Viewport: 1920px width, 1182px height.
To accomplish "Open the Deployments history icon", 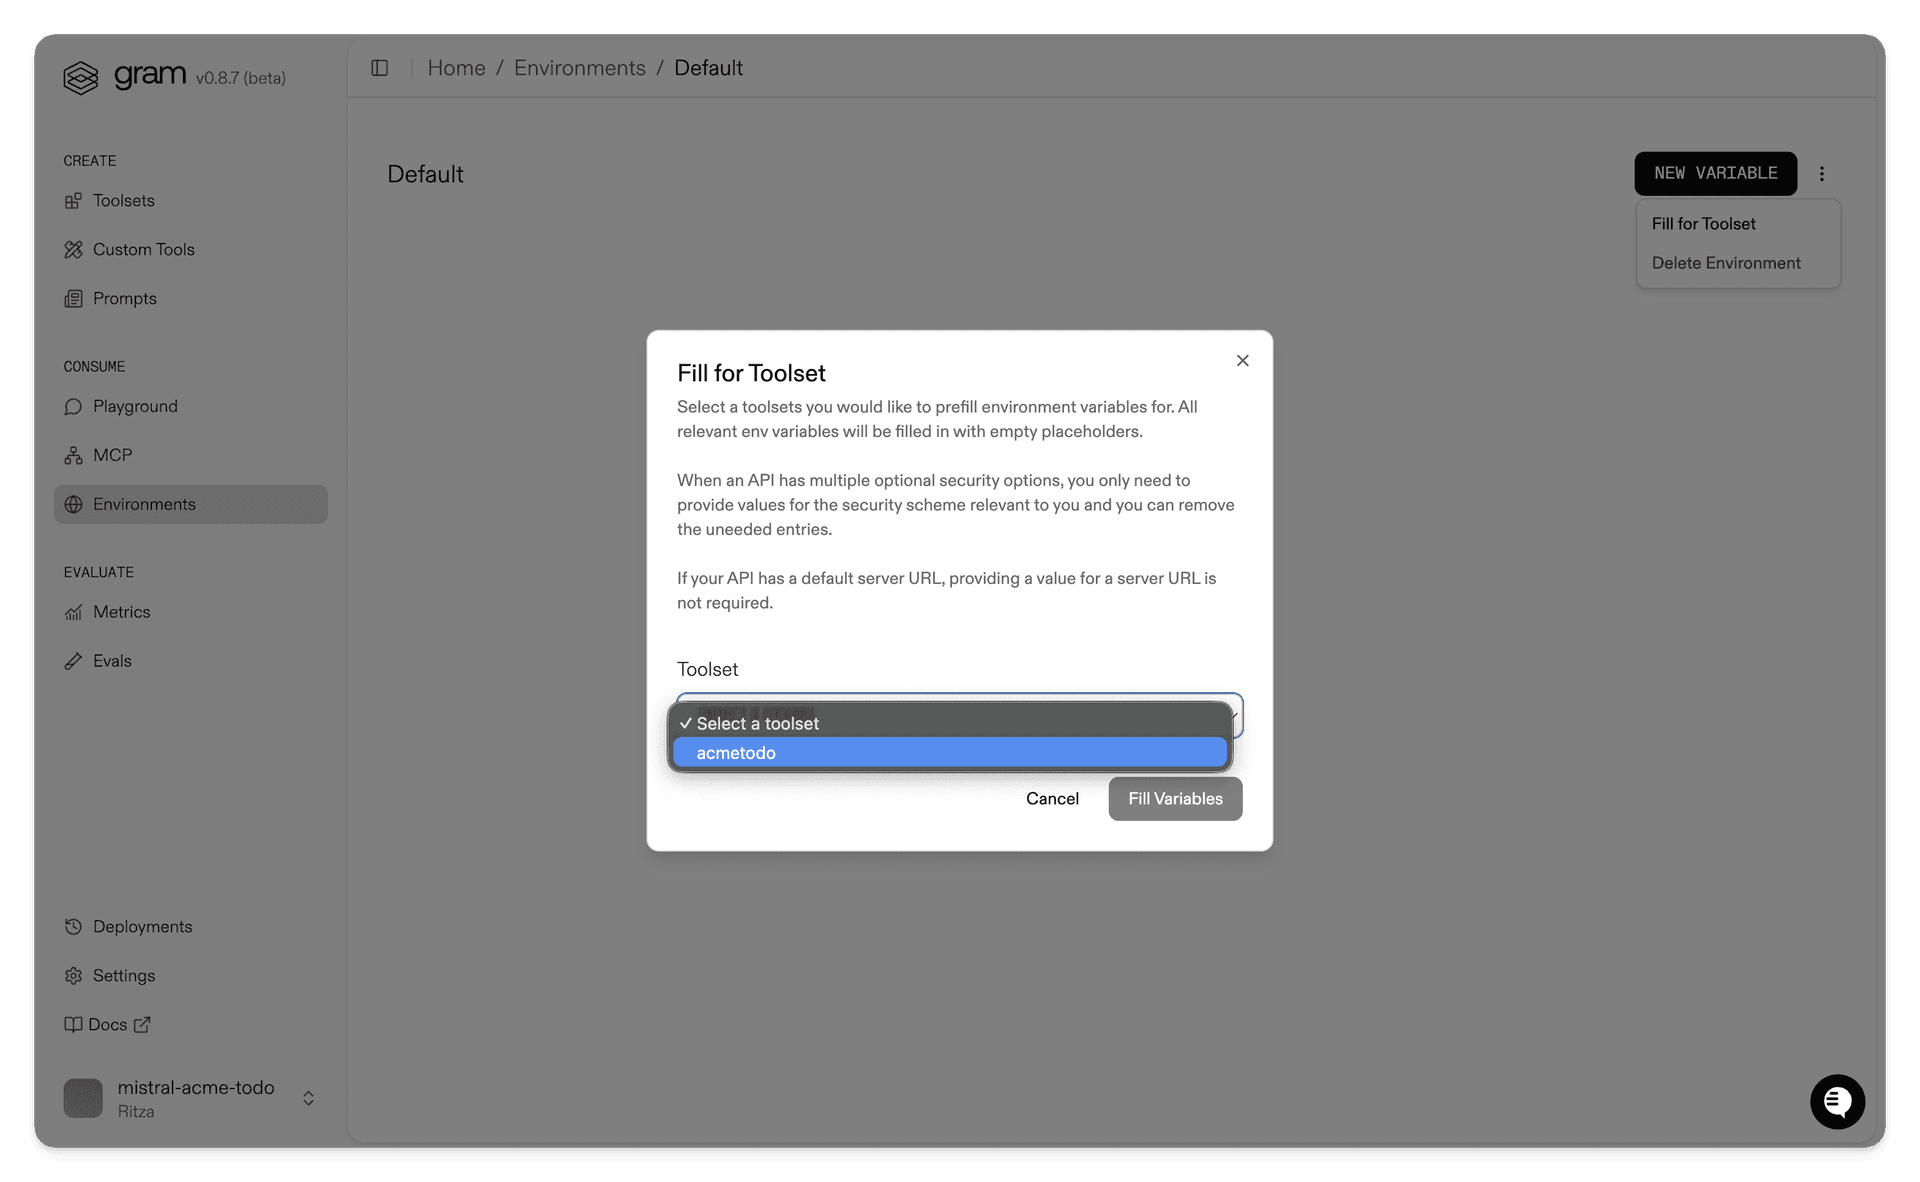I will [74, 926].
